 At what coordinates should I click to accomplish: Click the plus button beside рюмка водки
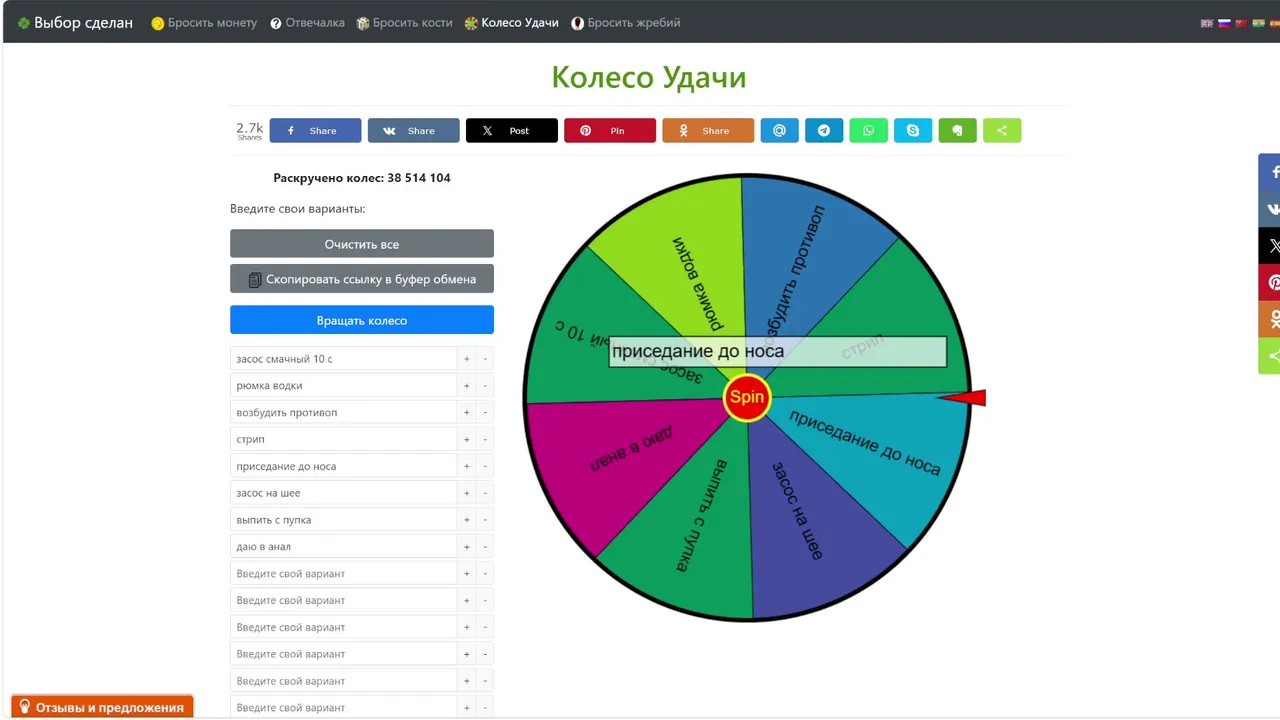coord(466,386)
